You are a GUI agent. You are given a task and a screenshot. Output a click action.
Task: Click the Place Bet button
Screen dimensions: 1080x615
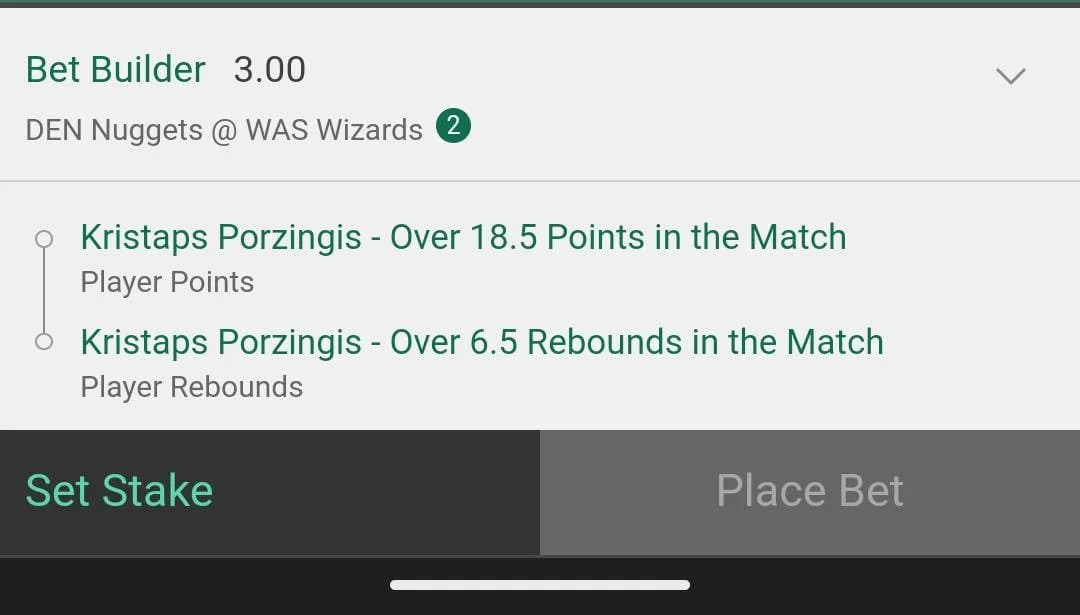(x=810, y=492)
